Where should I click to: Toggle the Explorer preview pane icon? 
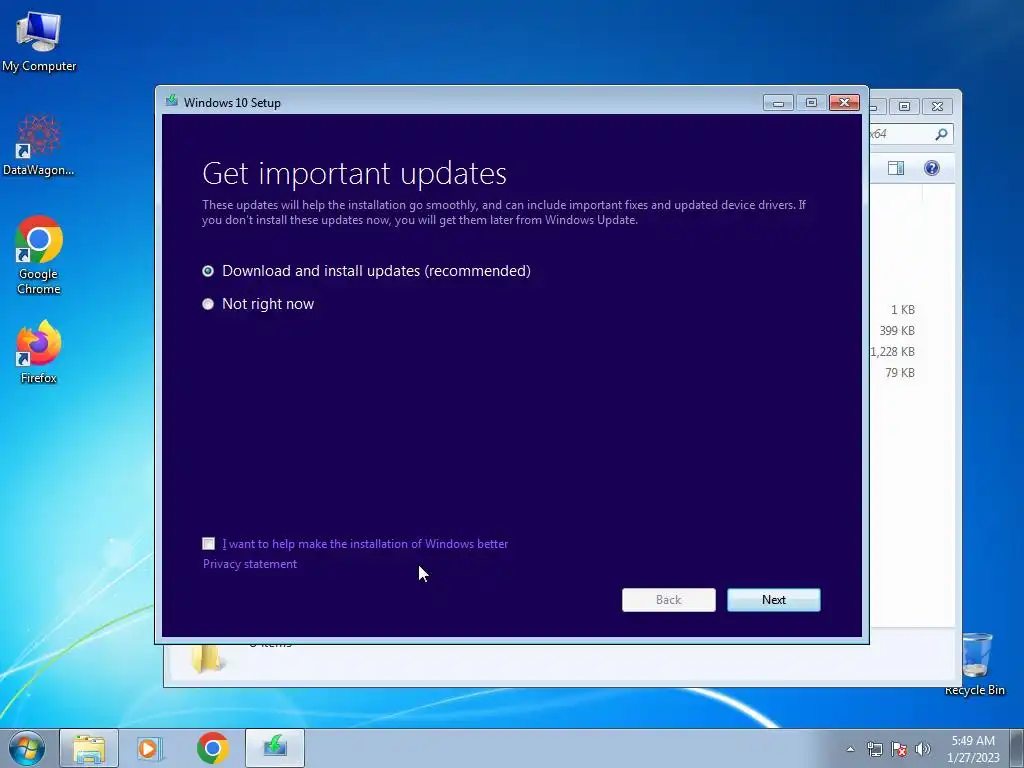point(896,168)
